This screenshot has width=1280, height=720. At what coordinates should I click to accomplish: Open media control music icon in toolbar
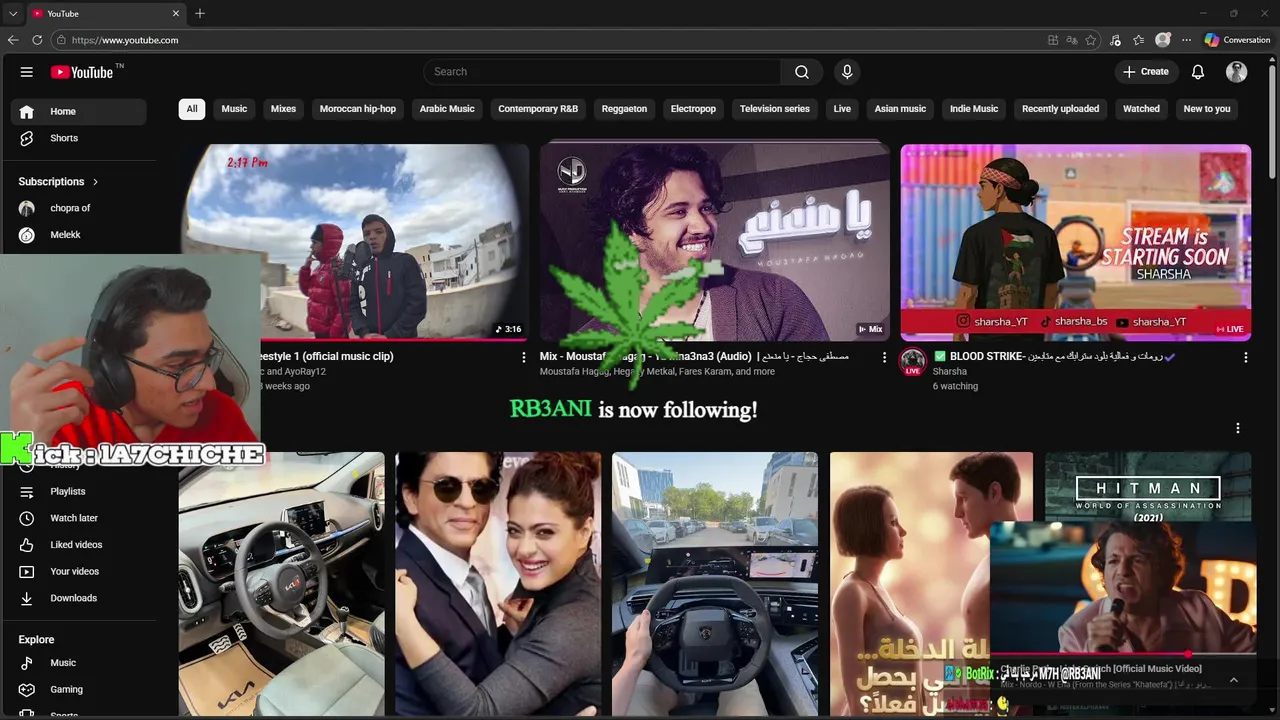coord(1116,40)
